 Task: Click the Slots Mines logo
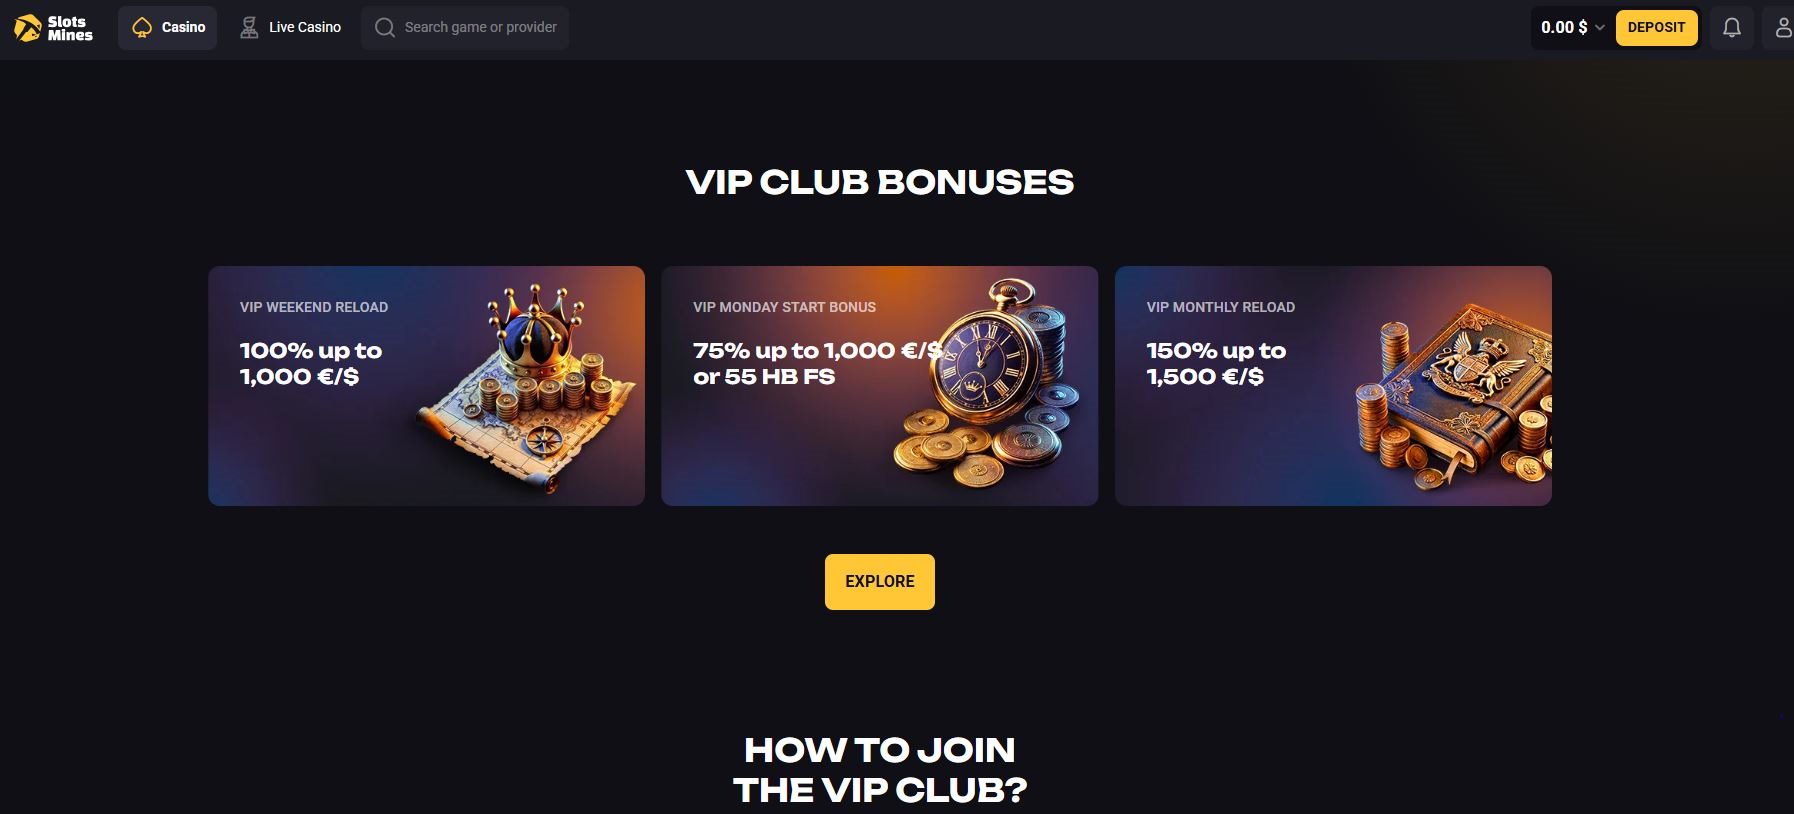tap(53, 28)
